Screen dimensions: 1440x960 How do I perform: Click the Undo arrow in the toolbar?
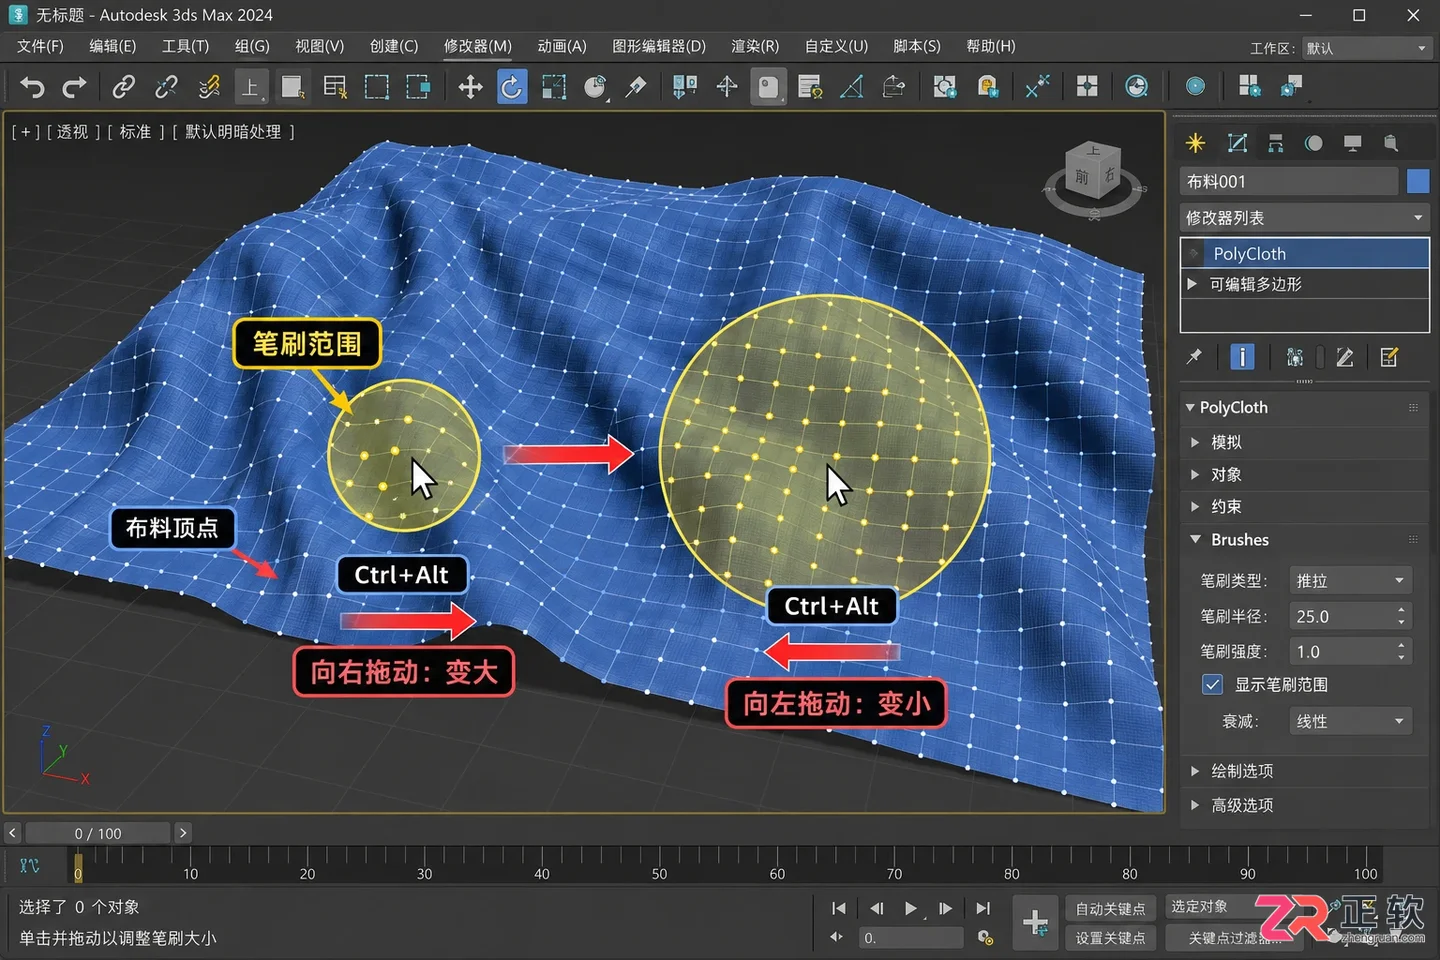tap(32, 87)
